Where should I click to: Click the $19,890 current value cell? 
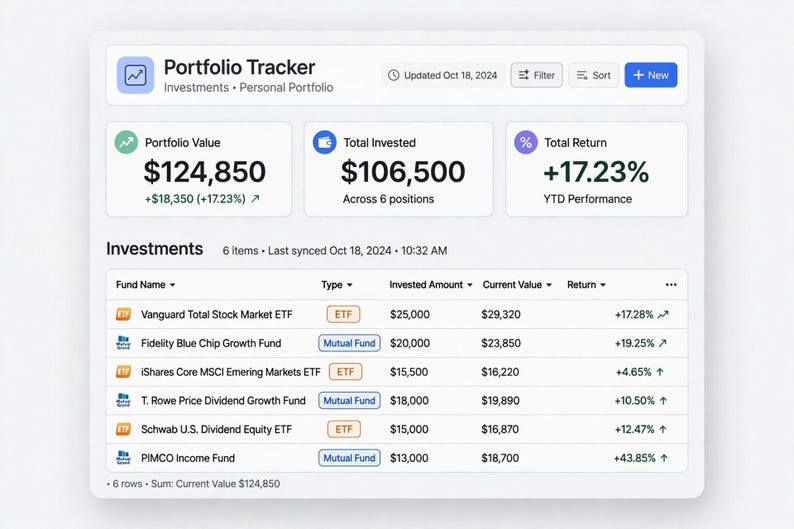pyautogui.click(x=500, y=400)
